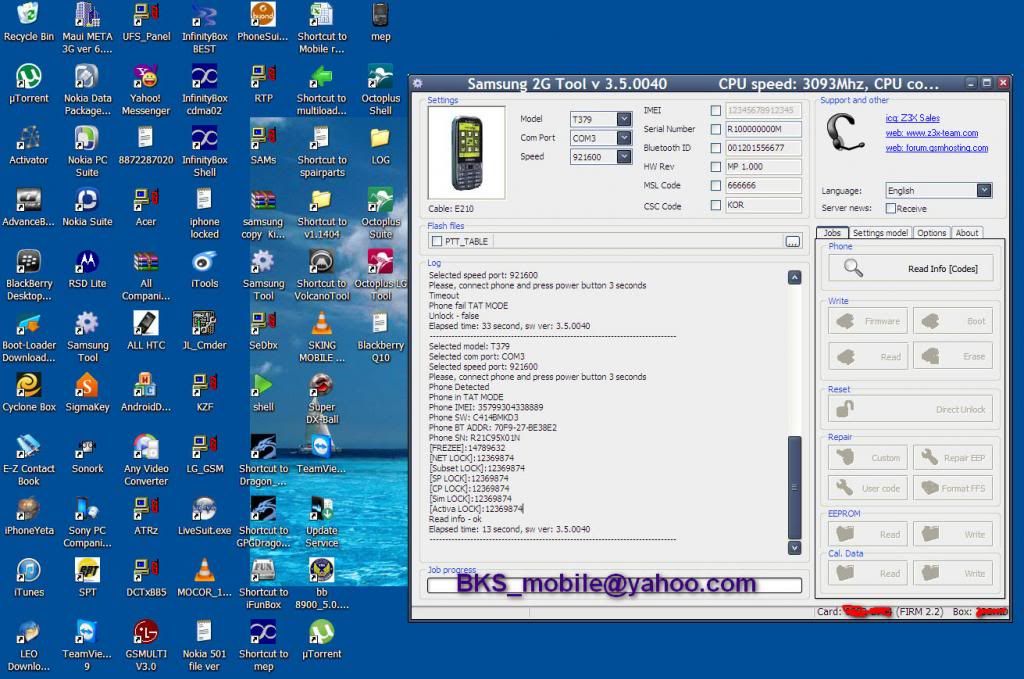The image size is (1024, 679).
Task: Enable the Bluetooth ID checkbox
Action: [715, 148]
